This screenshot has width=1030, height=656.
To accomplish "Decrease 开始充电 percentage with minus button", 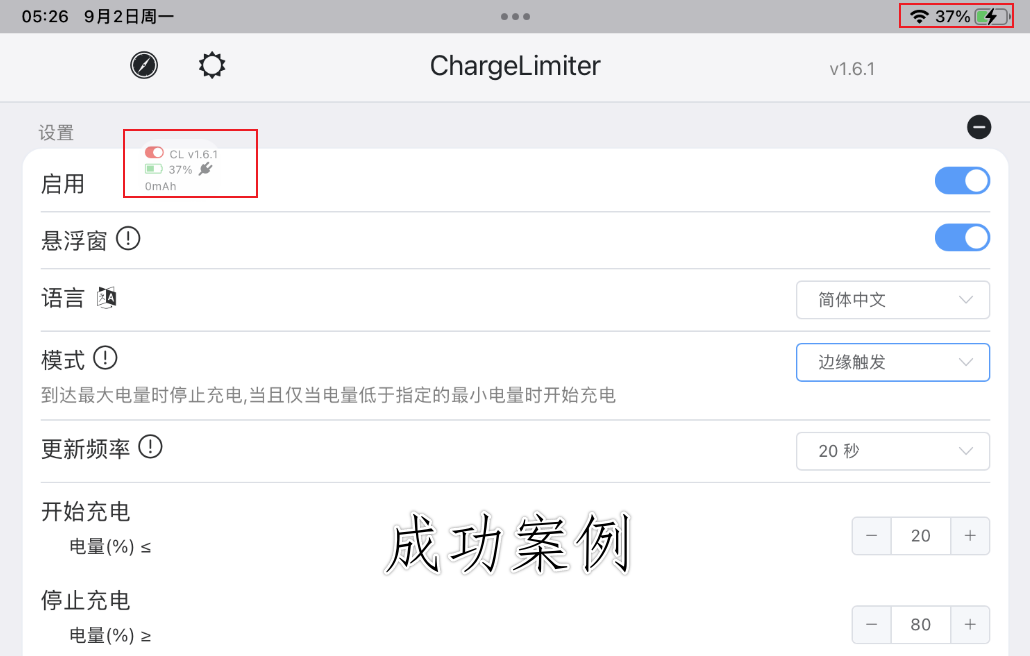I will pos(871,536).
